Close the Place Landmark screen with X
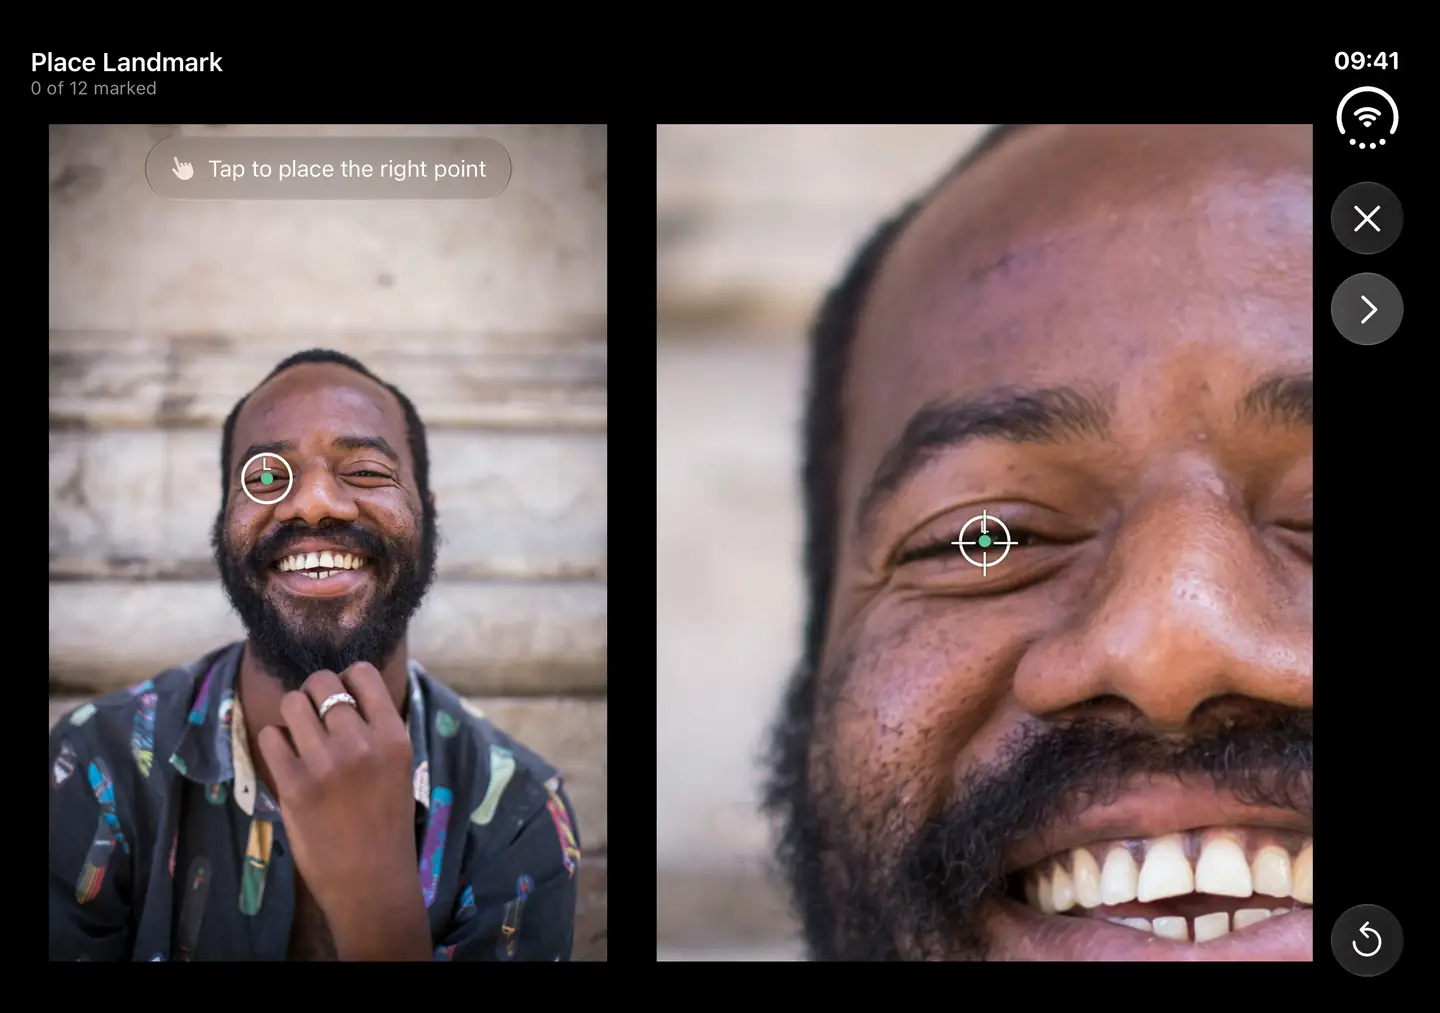Viewport: 1440px width, 1013px height. coord(1367,218)
